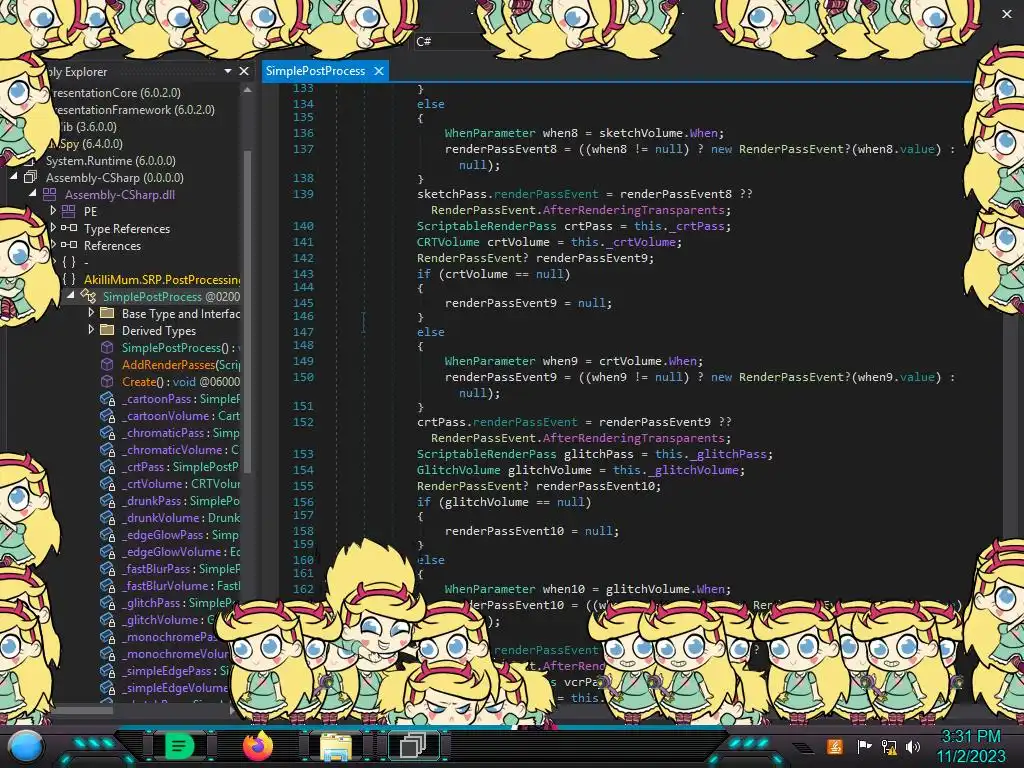Click the _crtPass private field icon
Screen dimensions: 1024x768
point(108,467)
